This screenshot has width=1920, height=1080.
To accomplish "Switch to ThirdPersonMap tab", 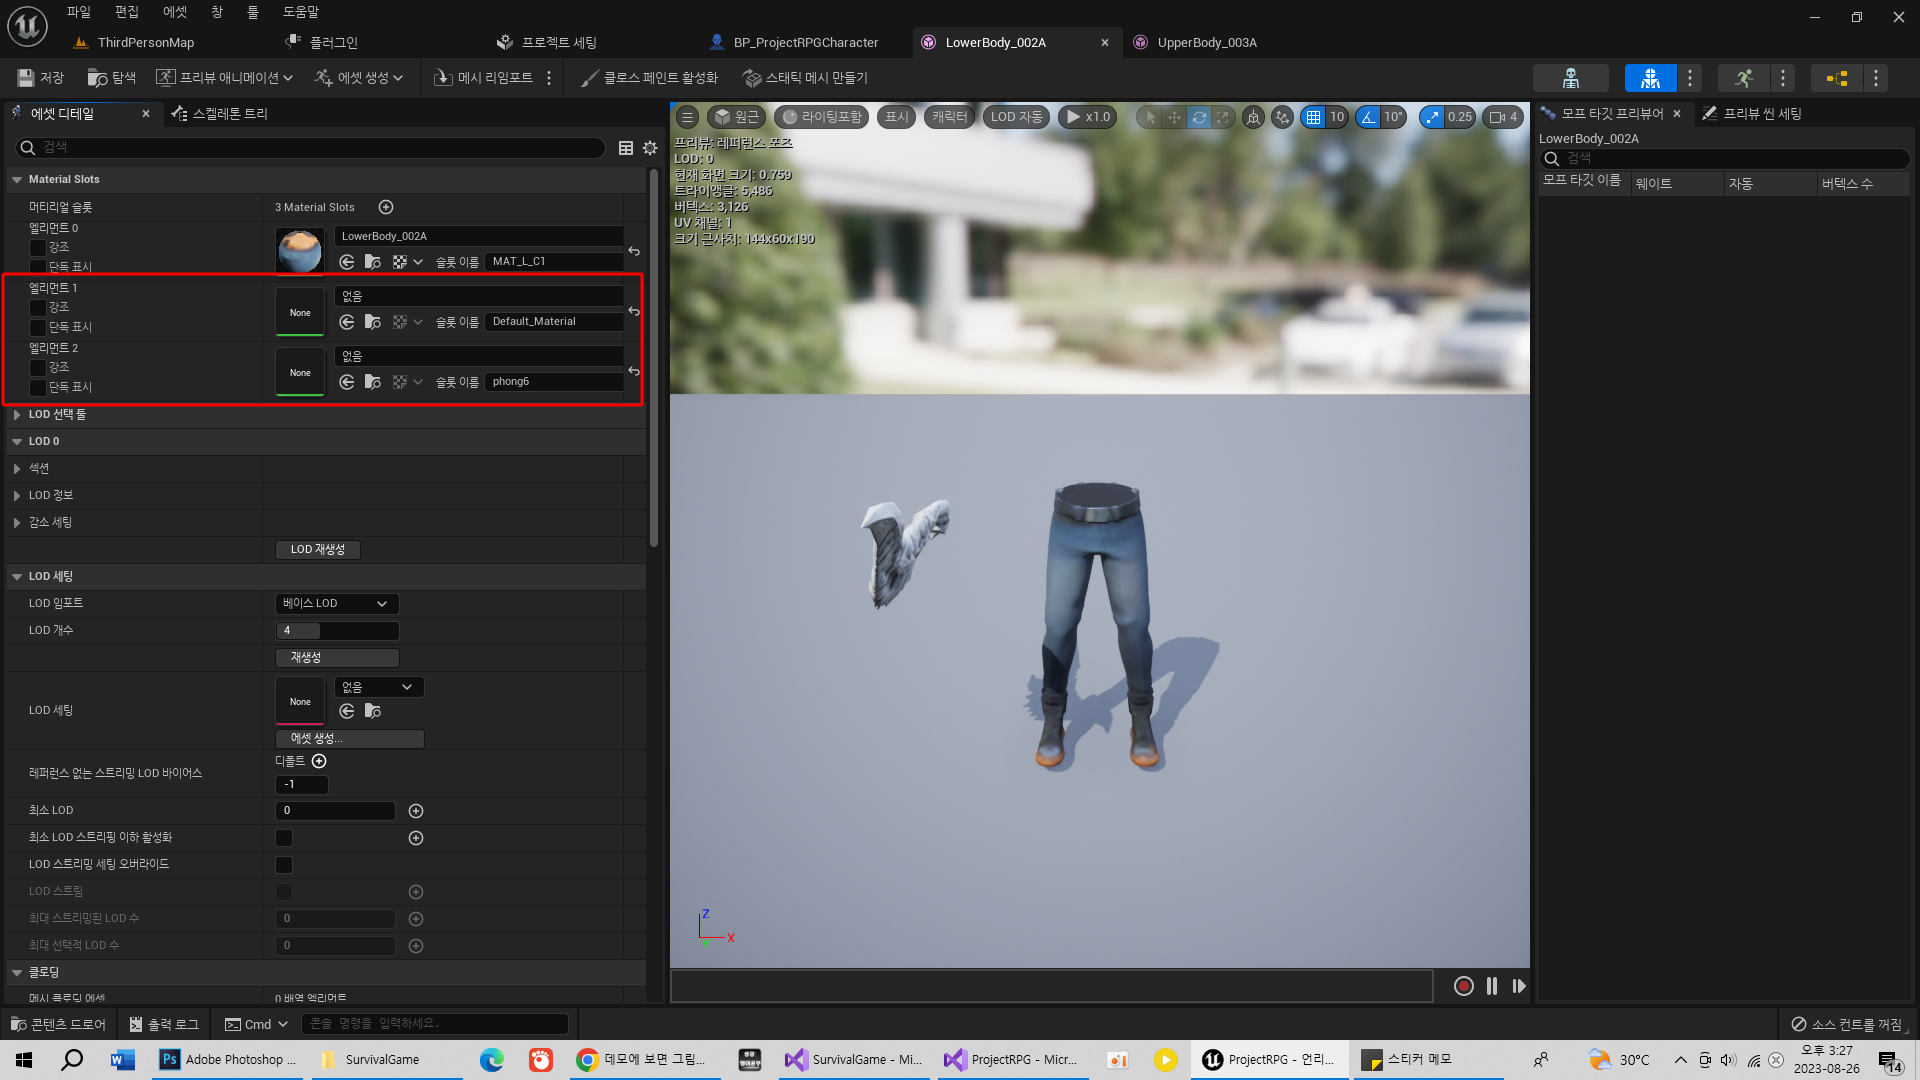I will [x=146, y=42].
